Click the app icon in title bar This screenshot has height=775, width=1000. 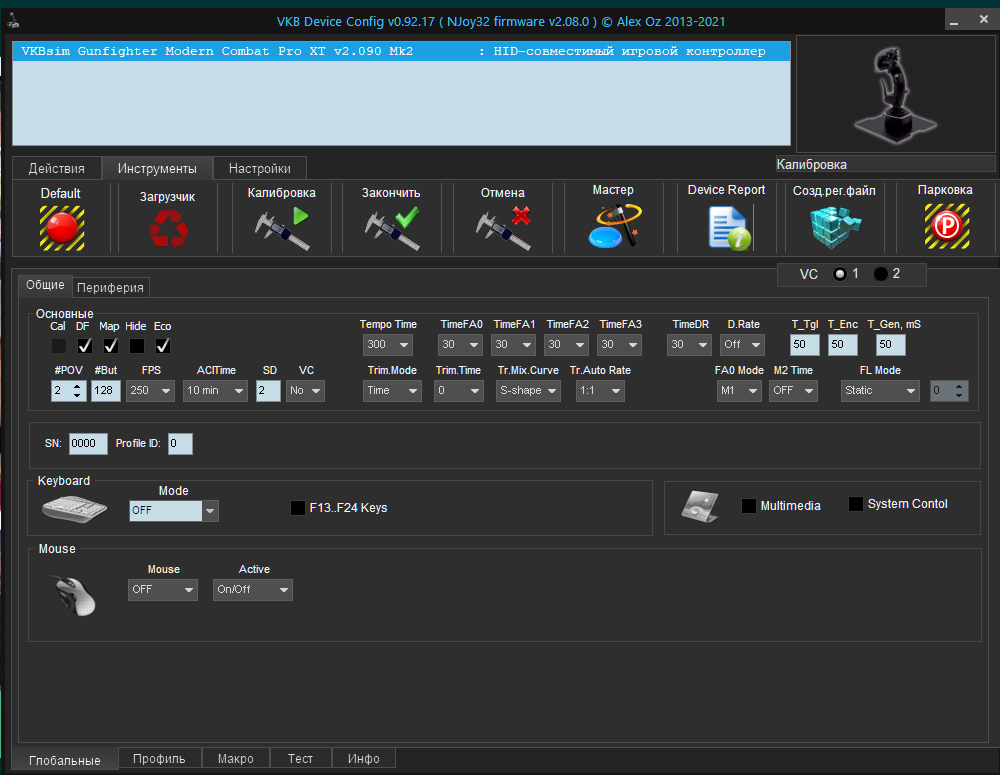[13, 21]
